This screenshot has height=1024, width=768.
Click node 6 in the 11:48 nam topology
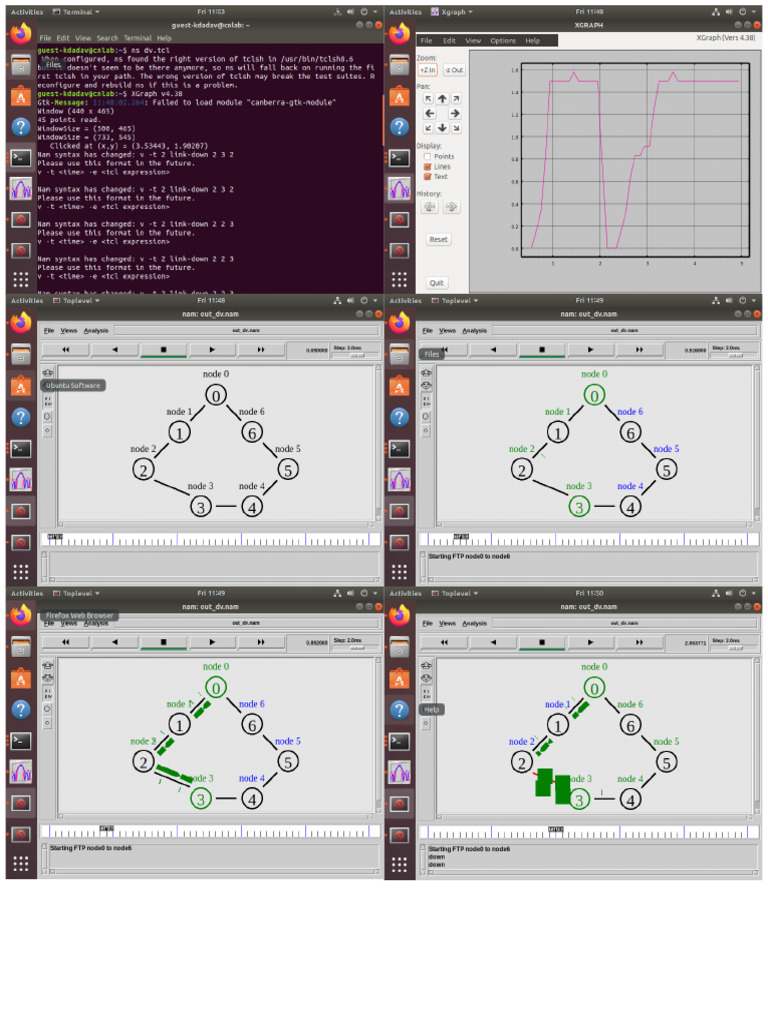251,432
